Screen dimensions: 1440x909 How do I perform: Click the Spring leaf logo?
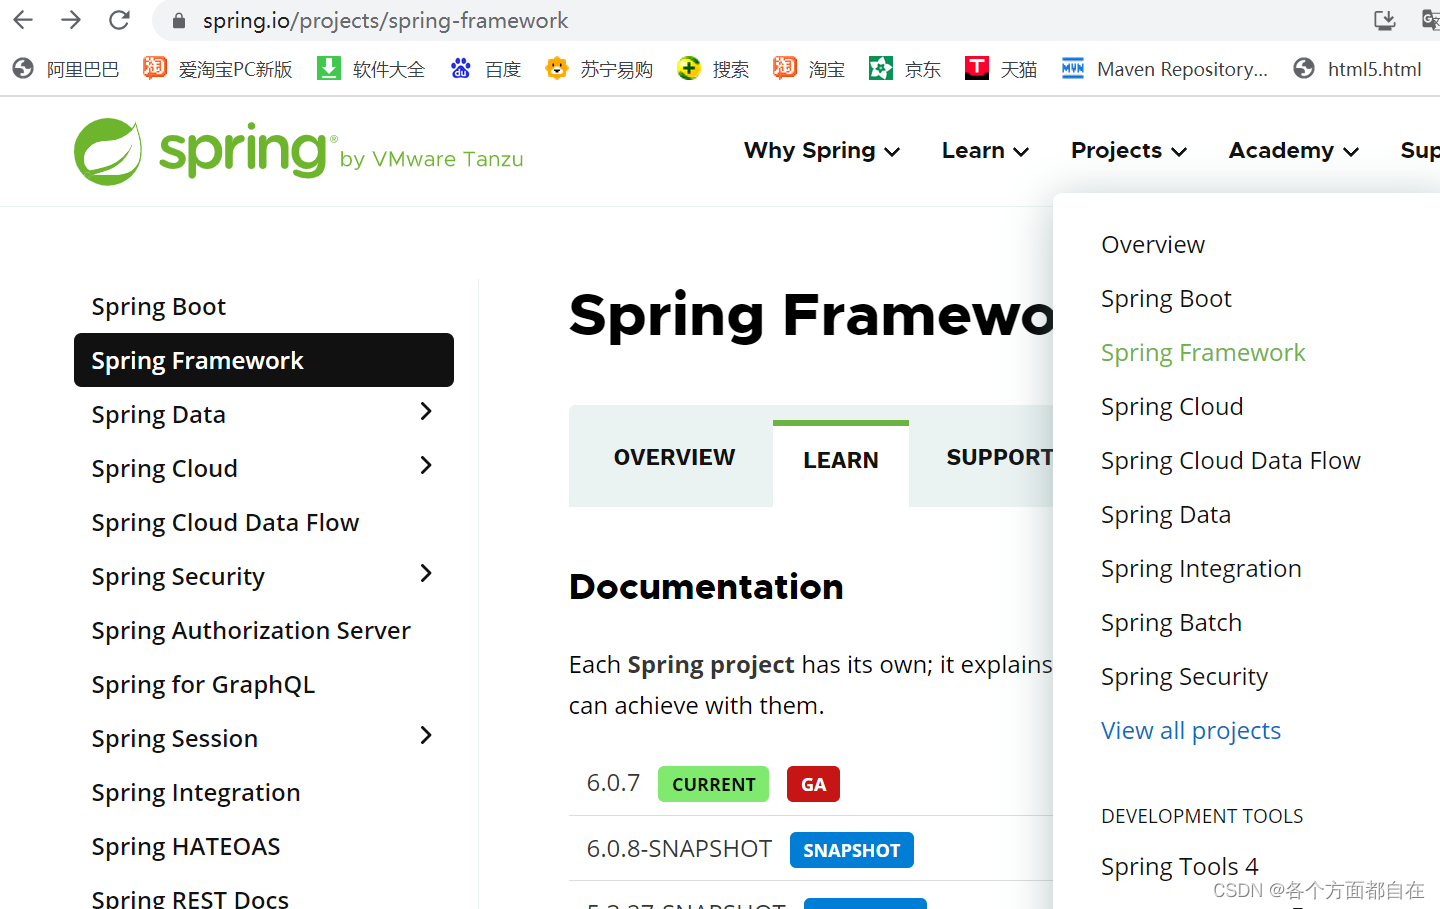pyautogui.click(x=108, y=152)
